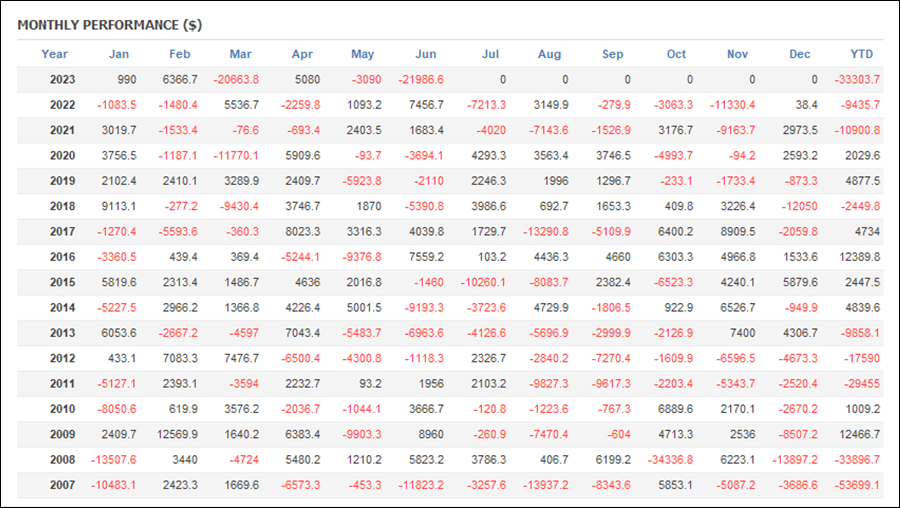Select 2013 November value 7400

click(743, 333)
